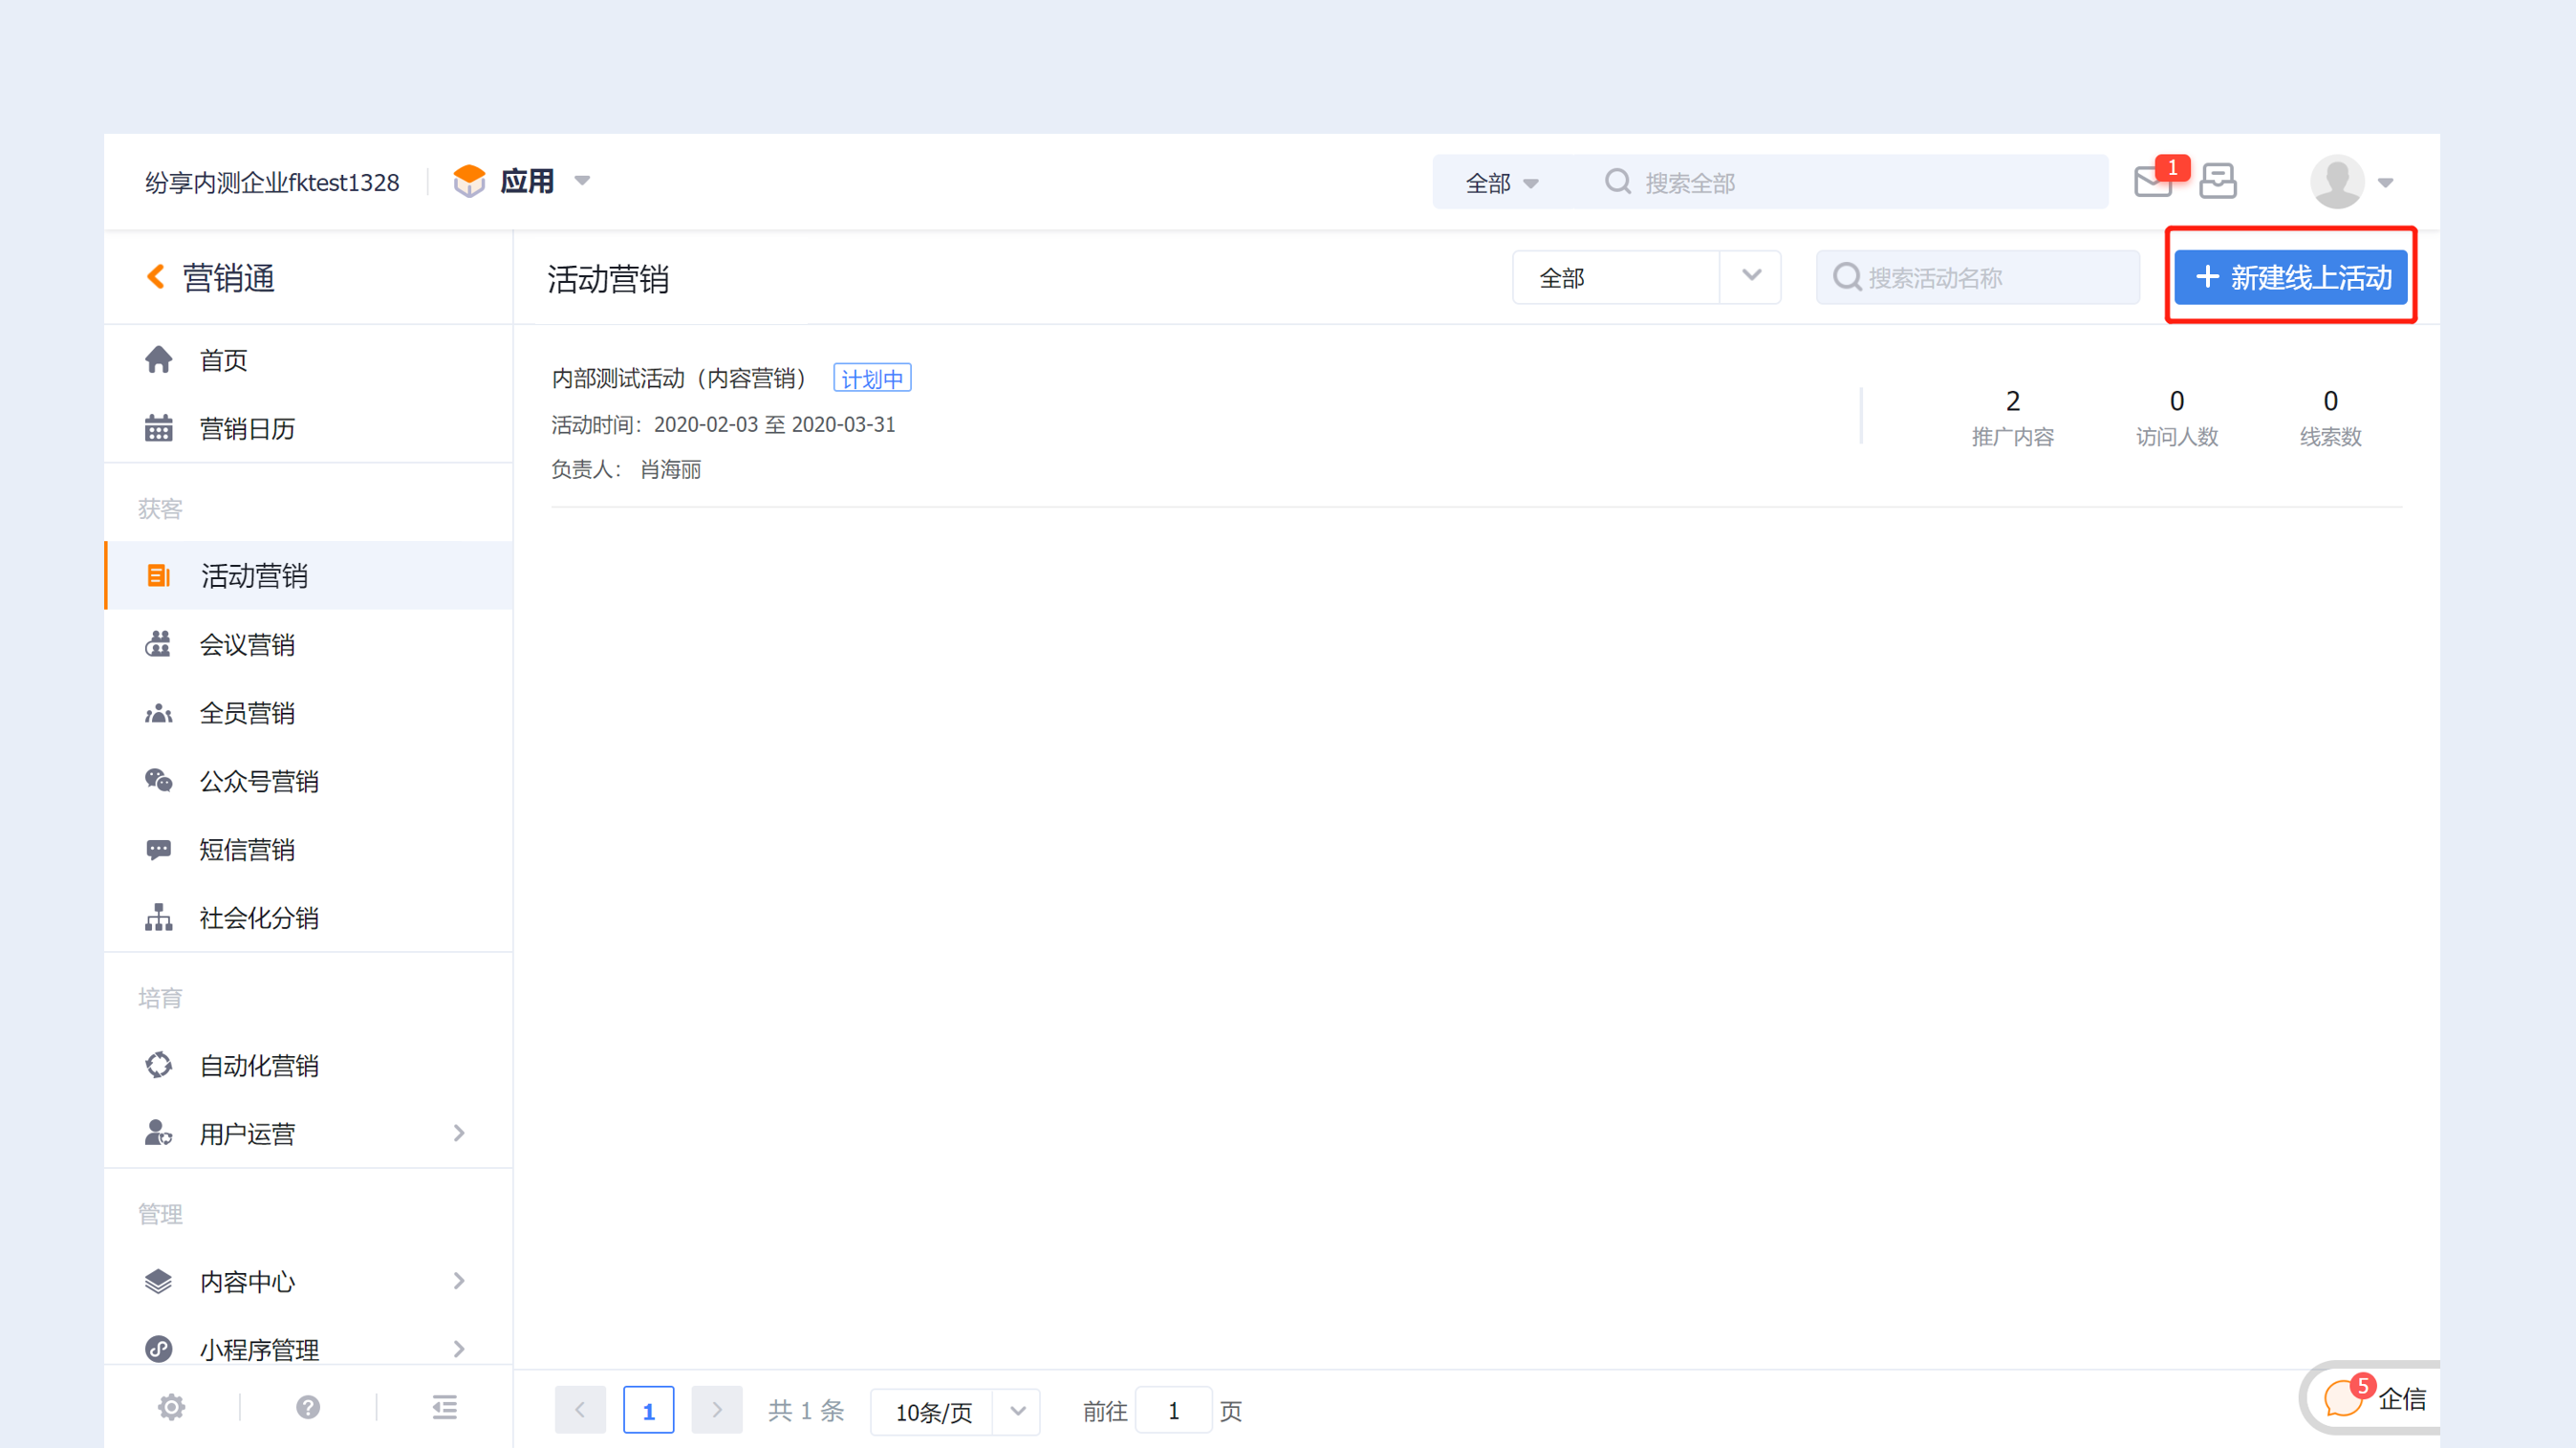Open the 会议营销 icon
The height and width of the screenshot is (1448, 2576).
pos(159,645)
